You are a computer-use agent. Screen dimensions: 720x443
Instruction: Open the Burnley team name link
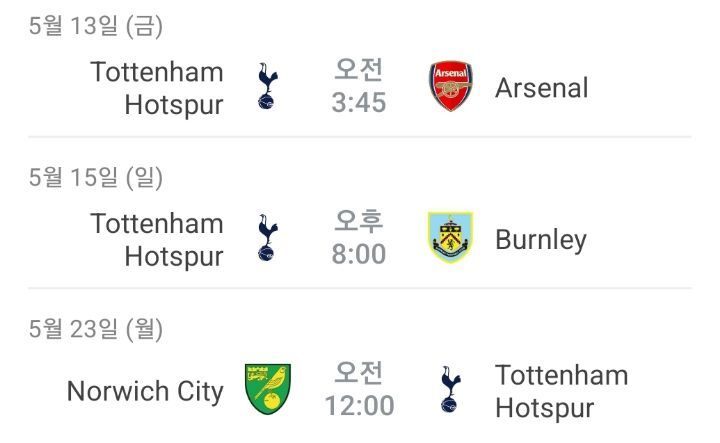[x=541, y=240]
